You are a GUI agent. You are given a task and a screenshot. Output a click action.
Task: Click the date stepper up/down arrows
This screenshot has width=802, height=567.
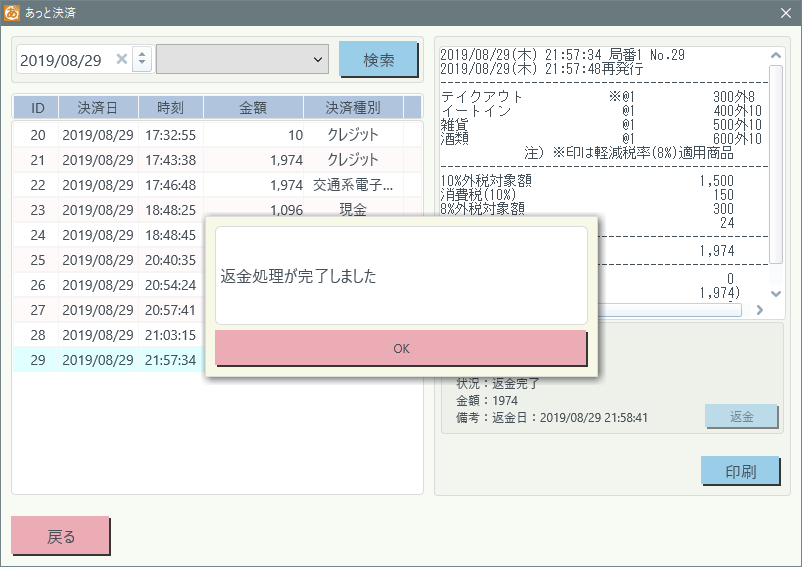[x=141, y=60]
